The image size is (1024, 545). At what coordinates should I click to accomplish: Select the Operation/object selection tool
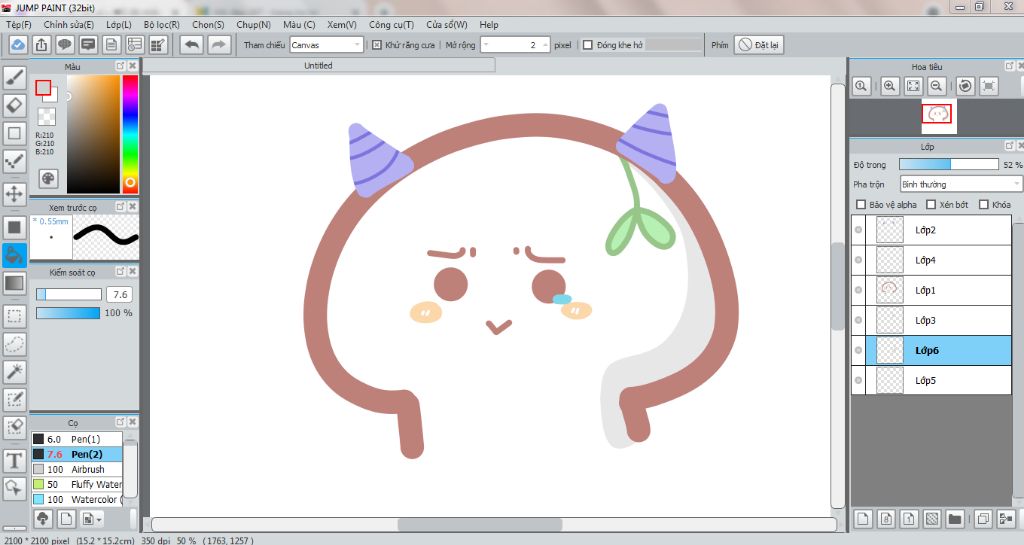point(14,488)
